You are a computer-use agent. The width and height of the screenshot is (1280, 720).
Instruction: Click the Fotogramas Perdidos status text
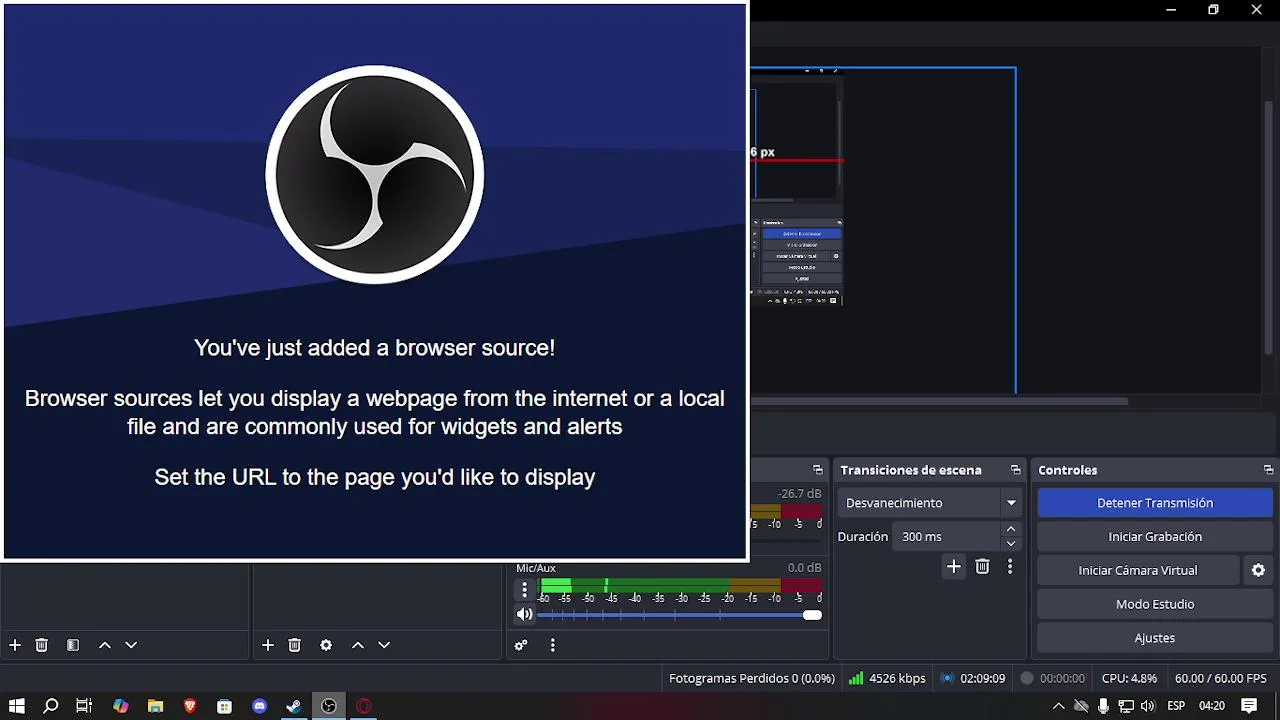(x=752, y=678)
